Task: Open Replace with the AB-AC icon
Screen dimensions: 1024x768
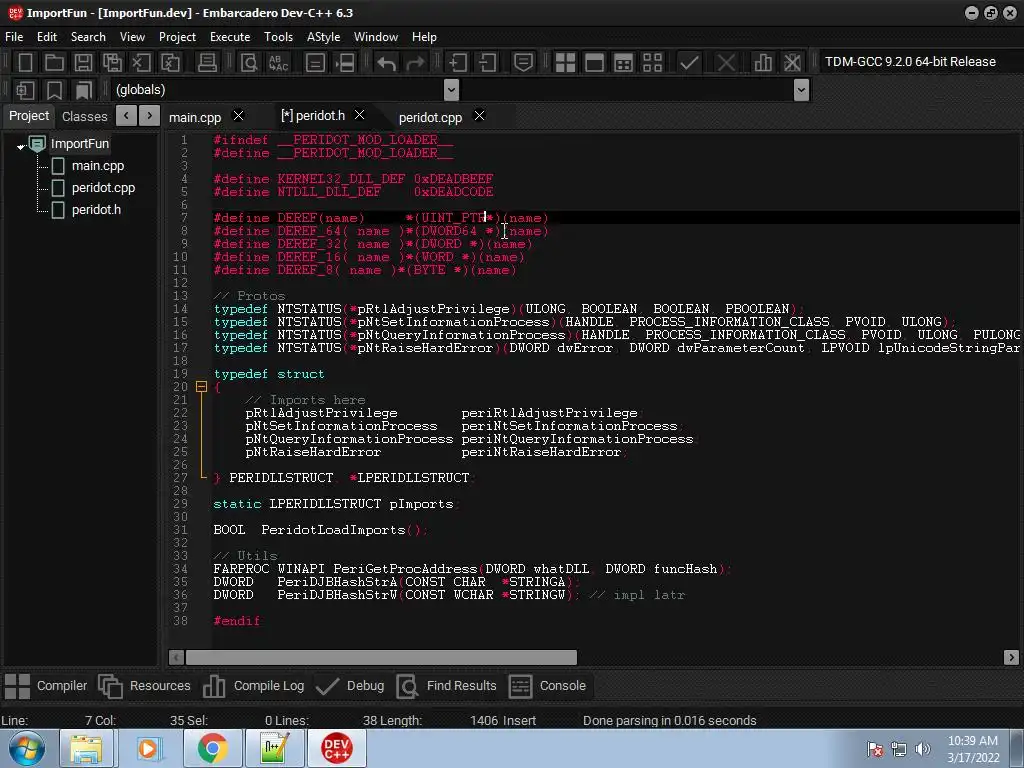Action: coord(278,63)
